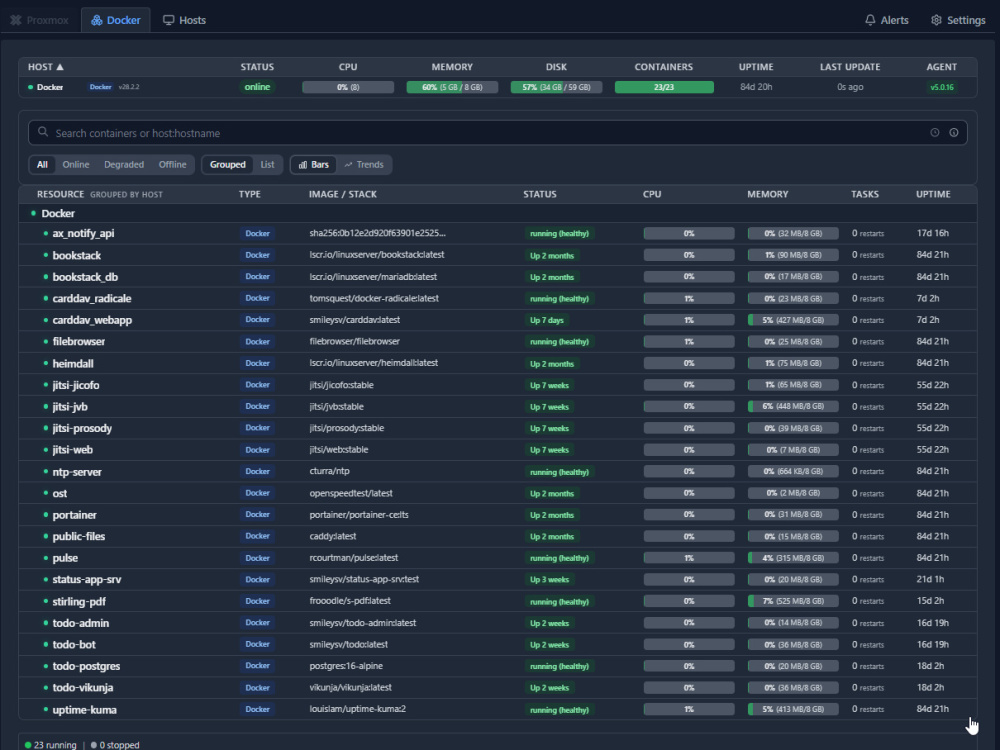Sort hosts by the HOST column
Viewport: 1000px width, 750px height.
point(45,67)
